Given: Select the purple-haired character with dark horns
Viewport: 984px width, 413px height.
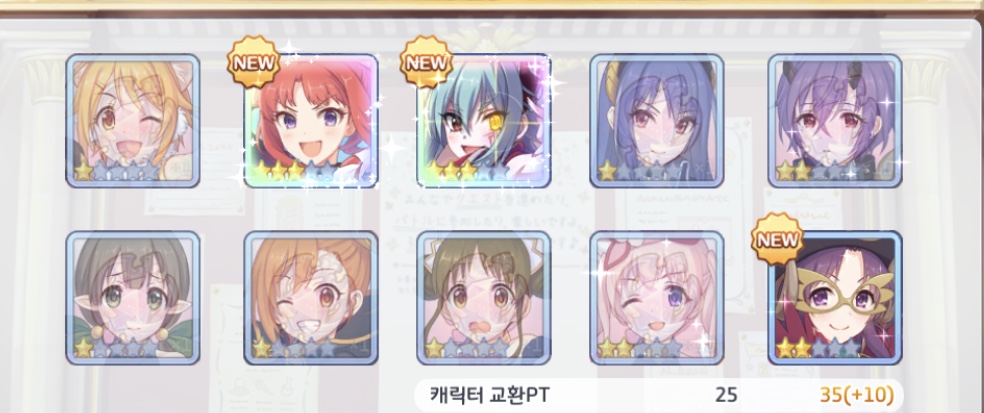Looking at the screenshot, I should (x=835, y=121).
